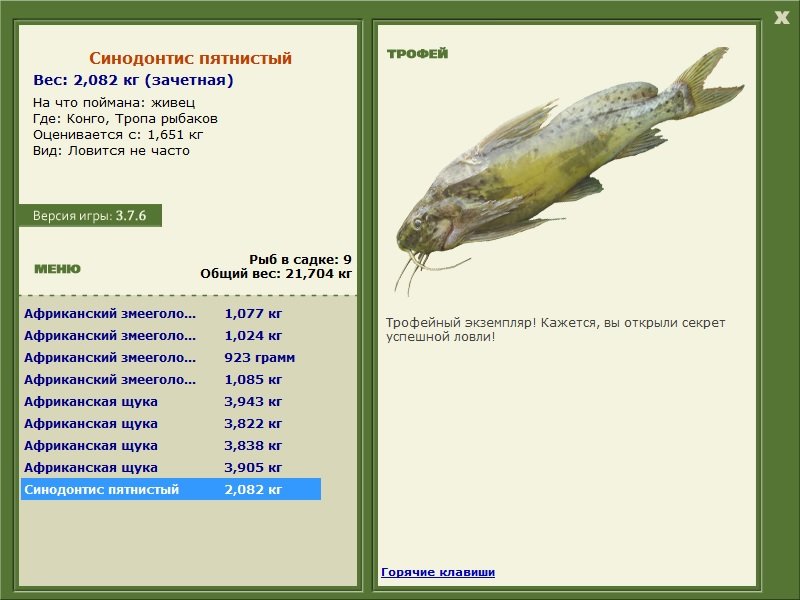Click the Оценивается с: 1,651 кг line
Image resolution: width=800 pixels, height=600 pixels.
118,135
